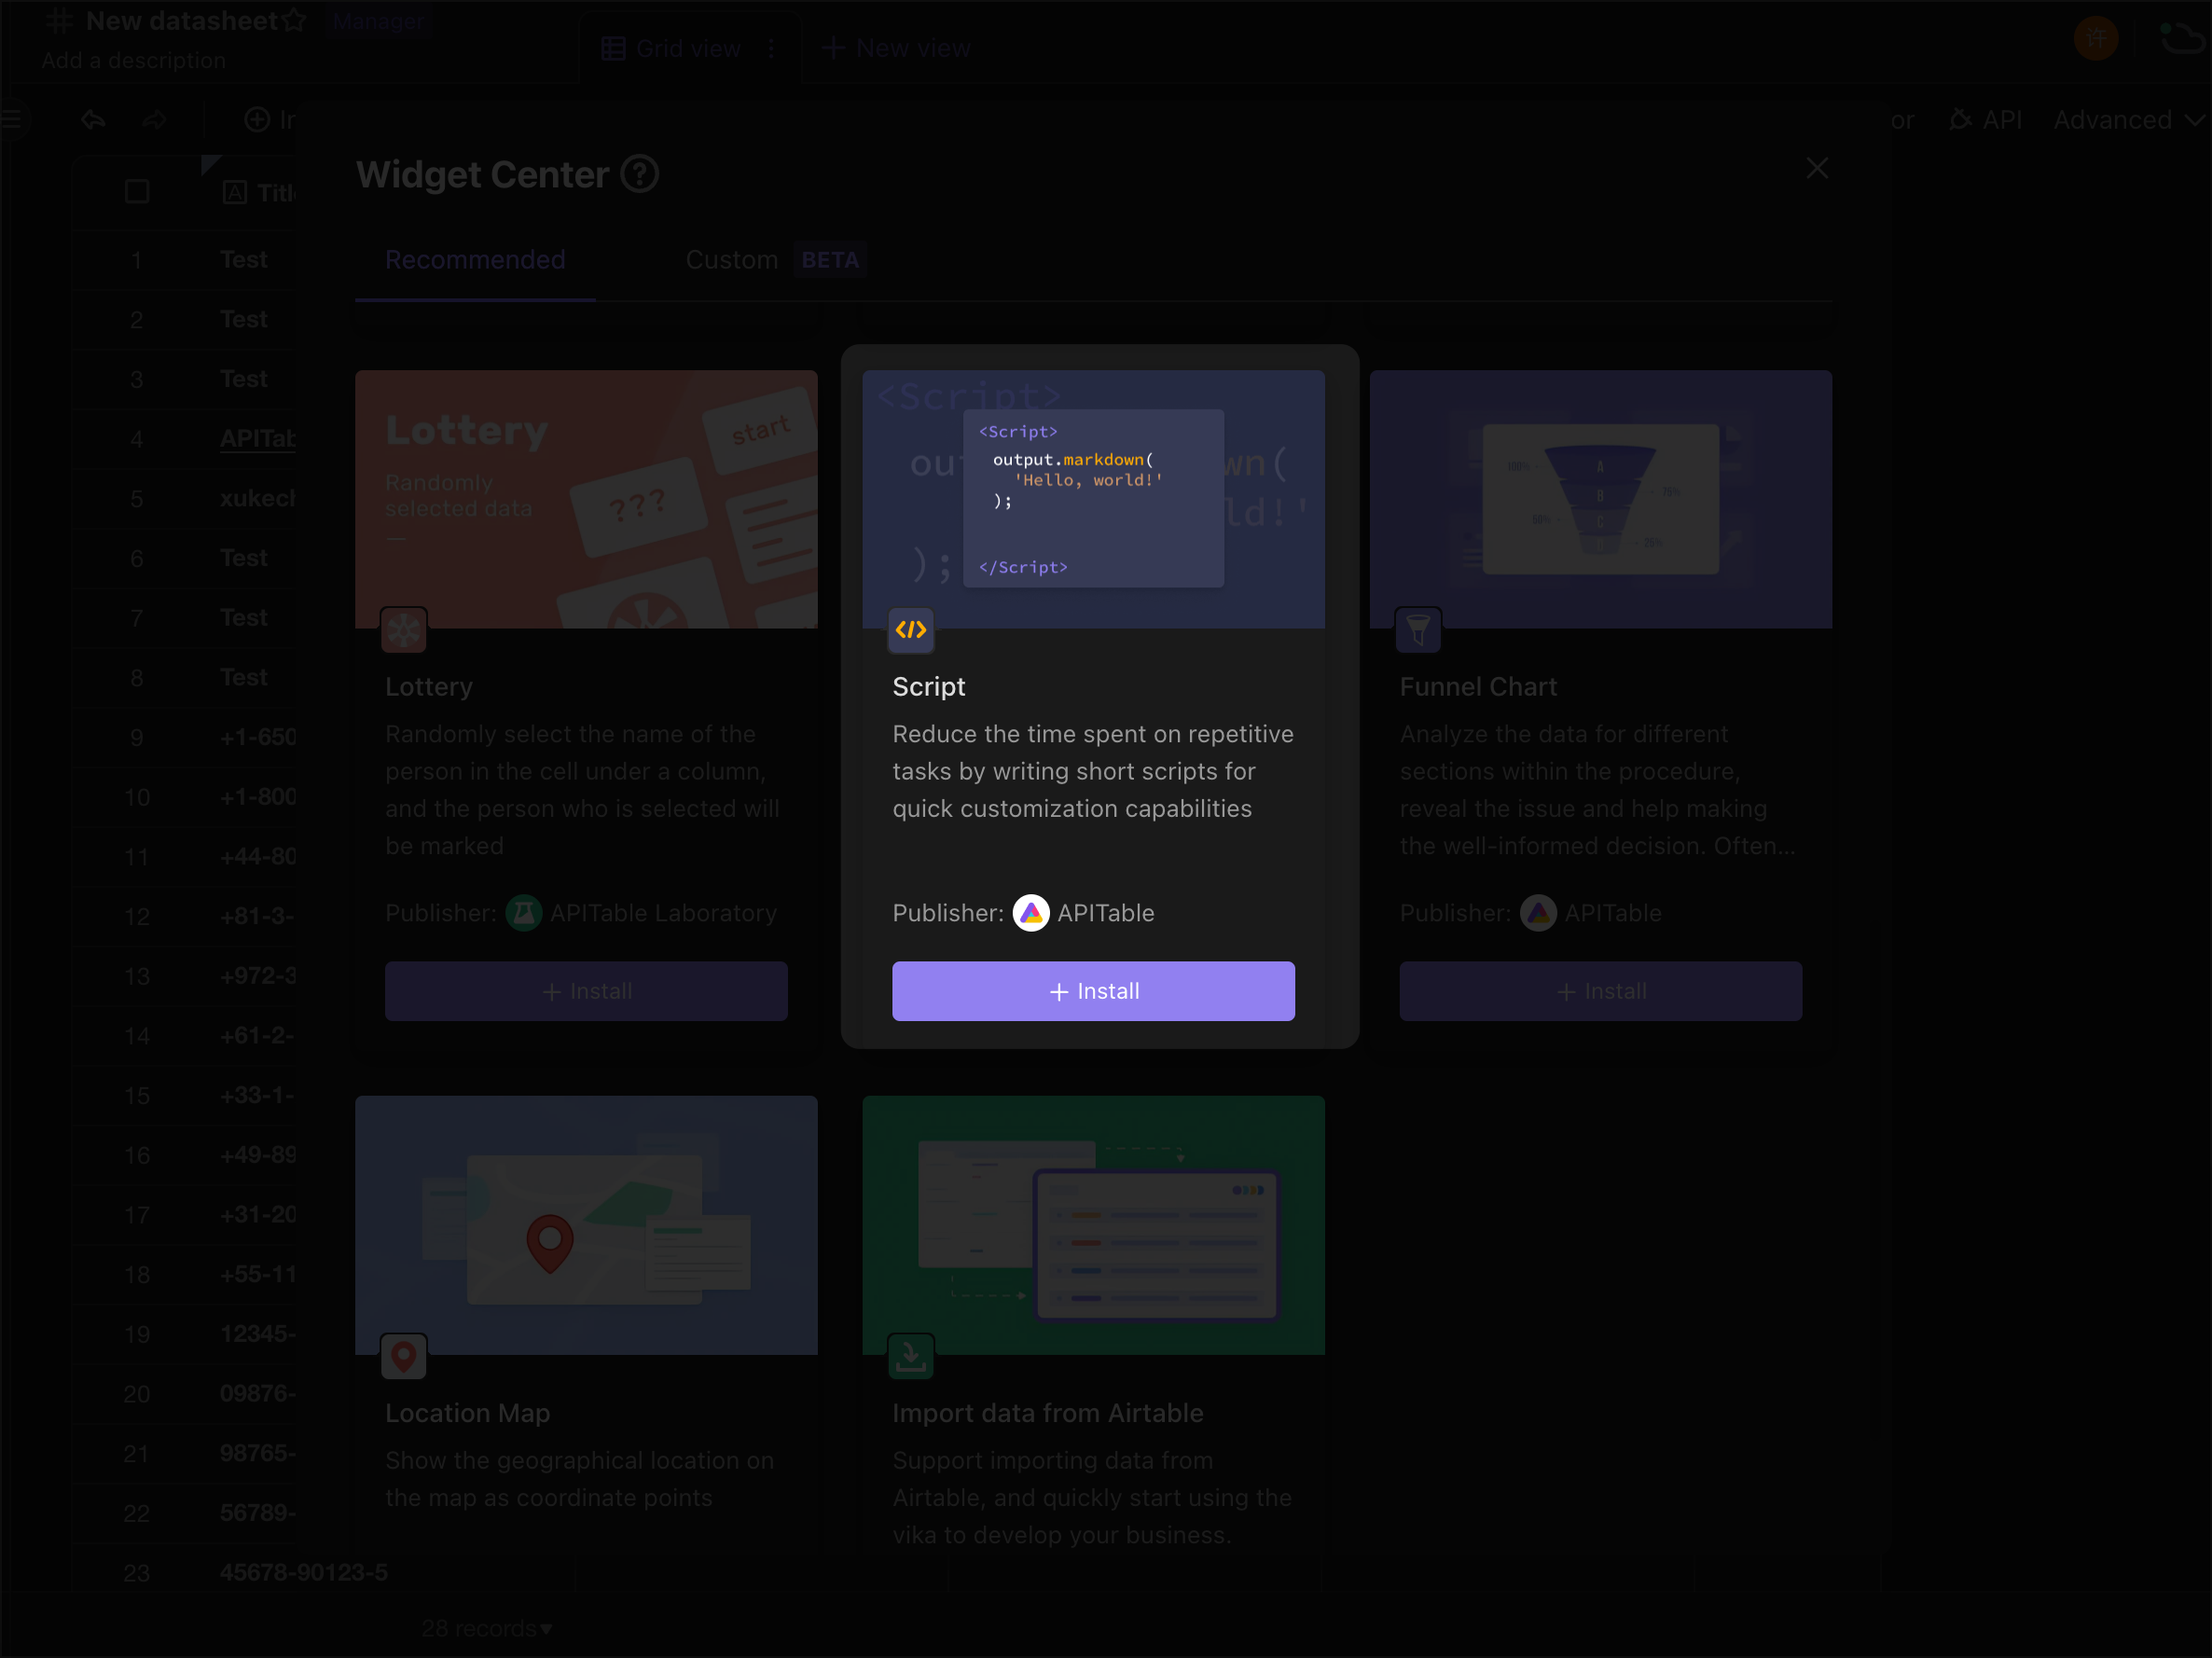Click the Airtable import download icon badge

[910, 1356]
